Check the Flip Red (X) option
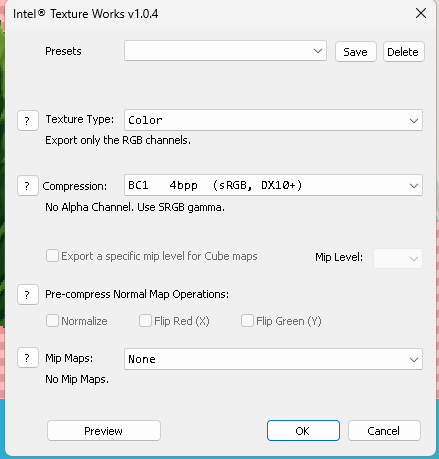The height and width of the screenshot is (459, 439). point(145,321)
